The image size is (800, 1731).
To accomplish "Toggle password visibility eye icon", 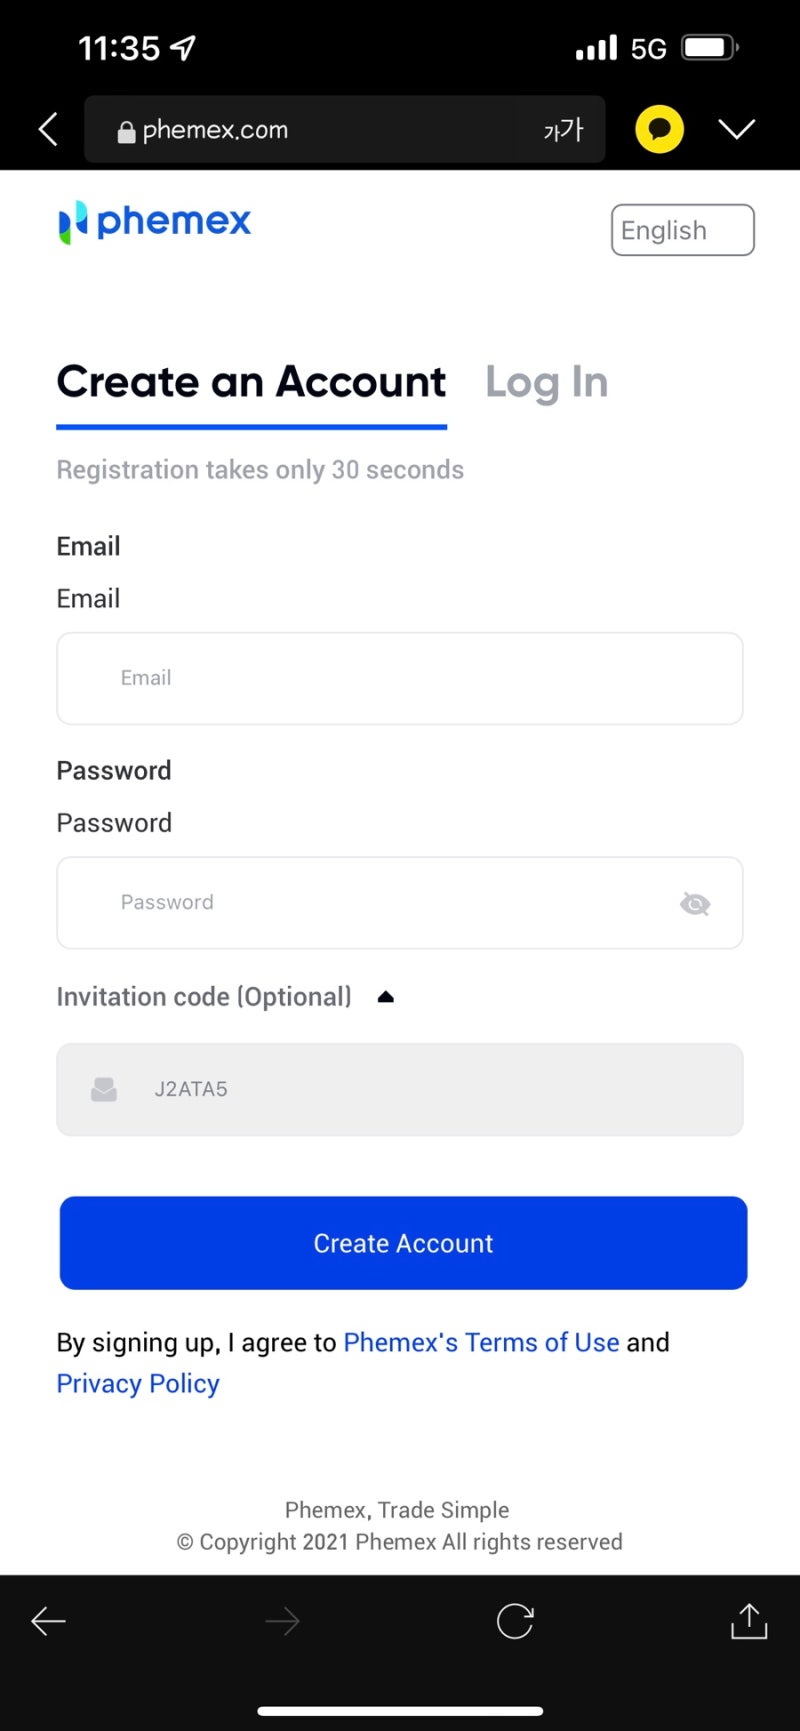I will click(695, 904).
